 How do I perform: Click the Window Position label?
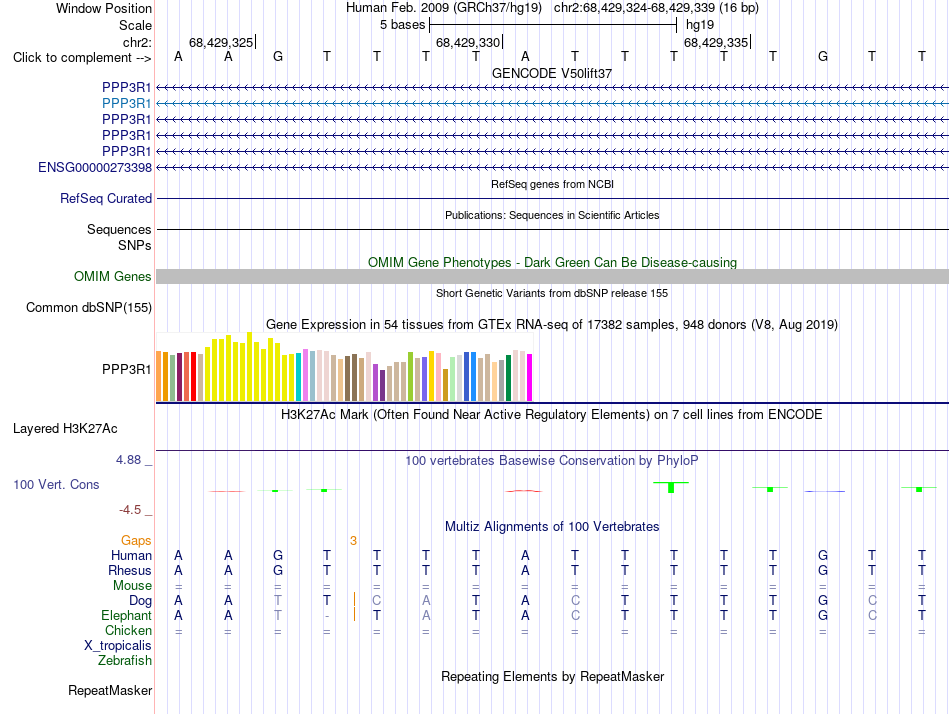[x=104, y=8]
